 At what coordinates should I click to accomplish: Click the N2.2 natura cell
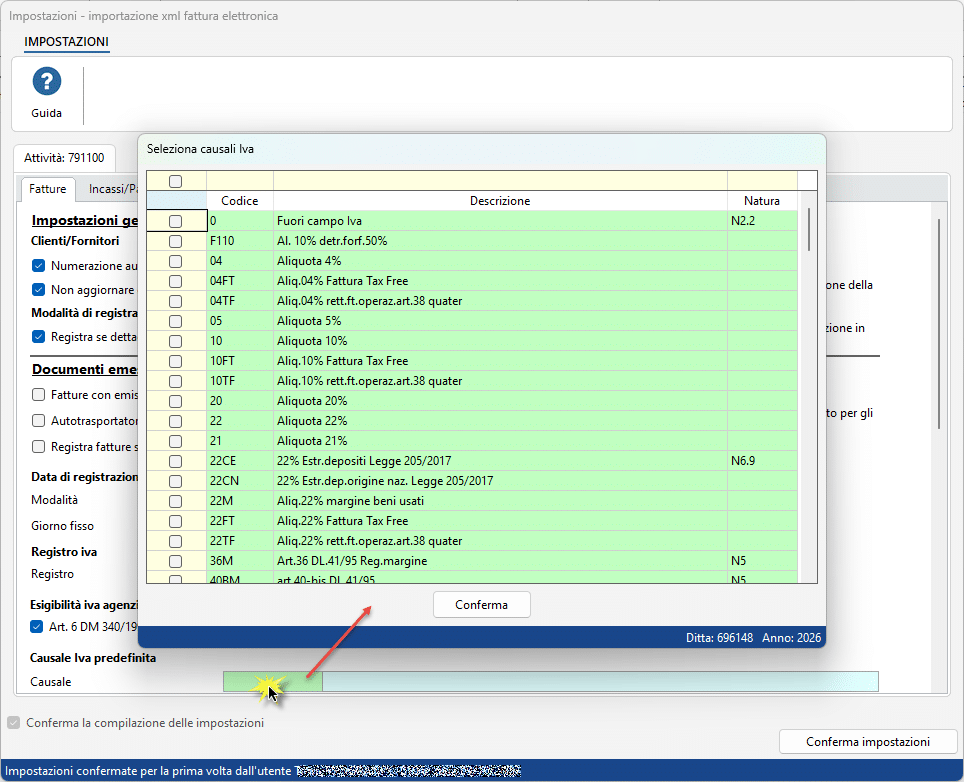762,221
